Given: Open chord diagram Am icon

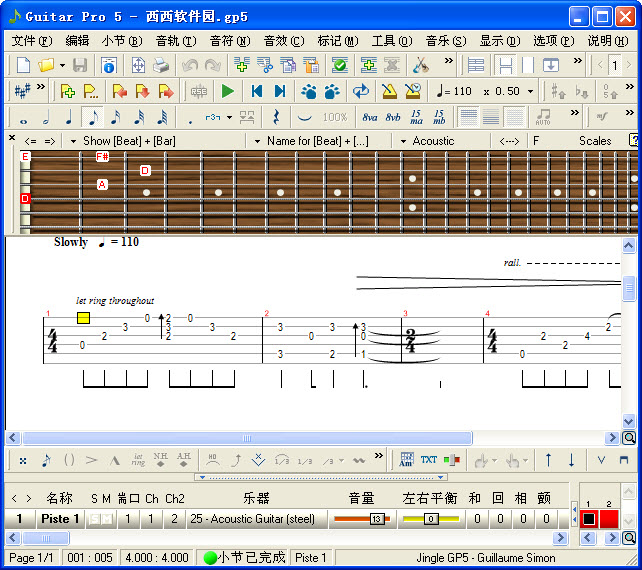Looking at the screenshot, I should click(x=406, y=459).
